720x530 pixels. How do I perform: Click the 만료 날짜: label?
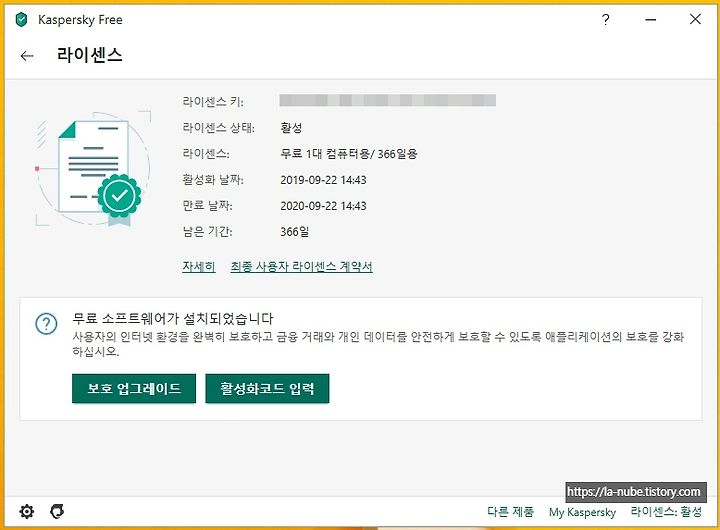(207, 206)
